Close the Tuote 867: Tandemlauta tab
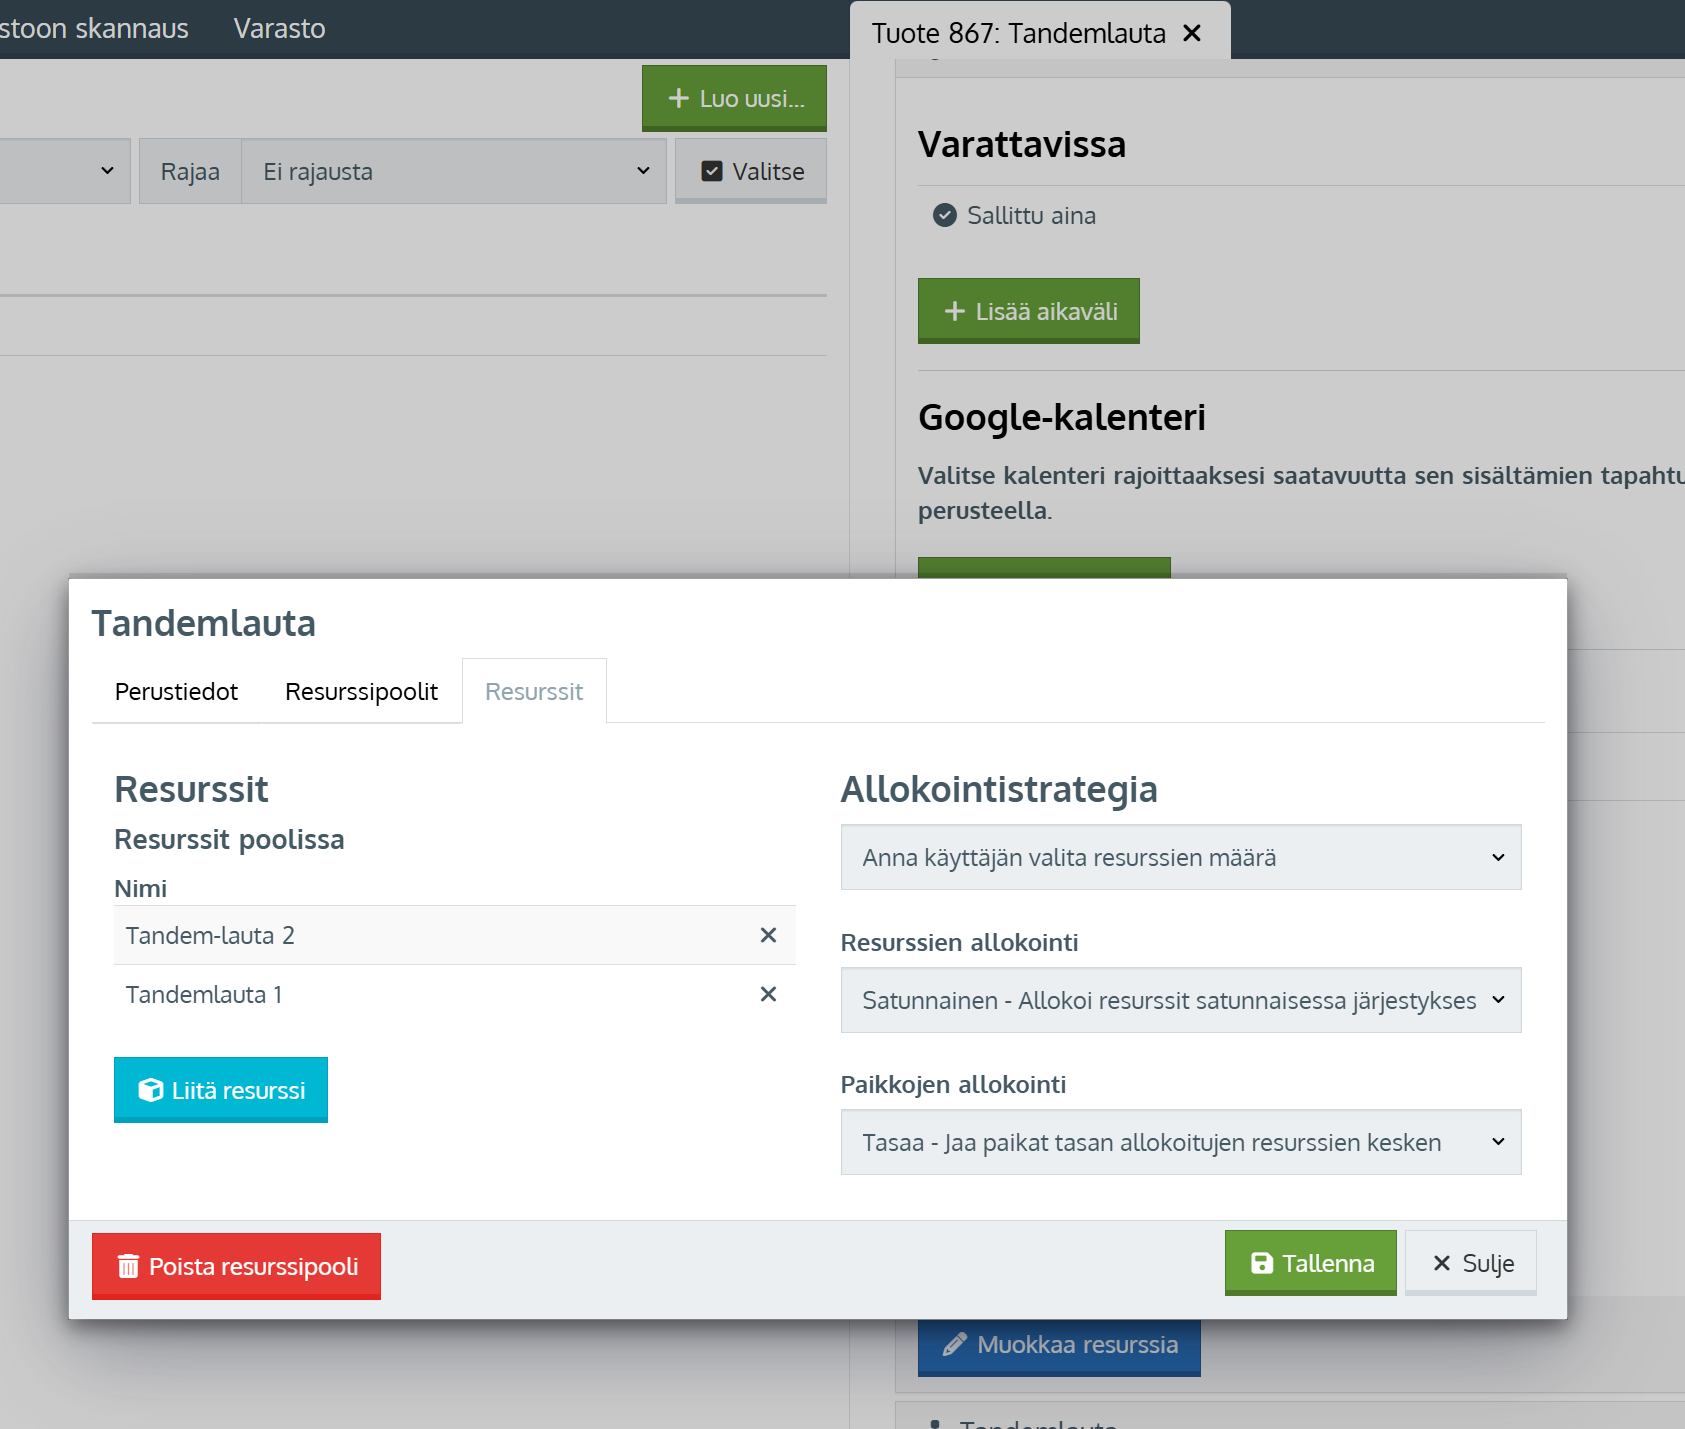Viewport: 1685px width, 1429px height. pos(1192,33)
